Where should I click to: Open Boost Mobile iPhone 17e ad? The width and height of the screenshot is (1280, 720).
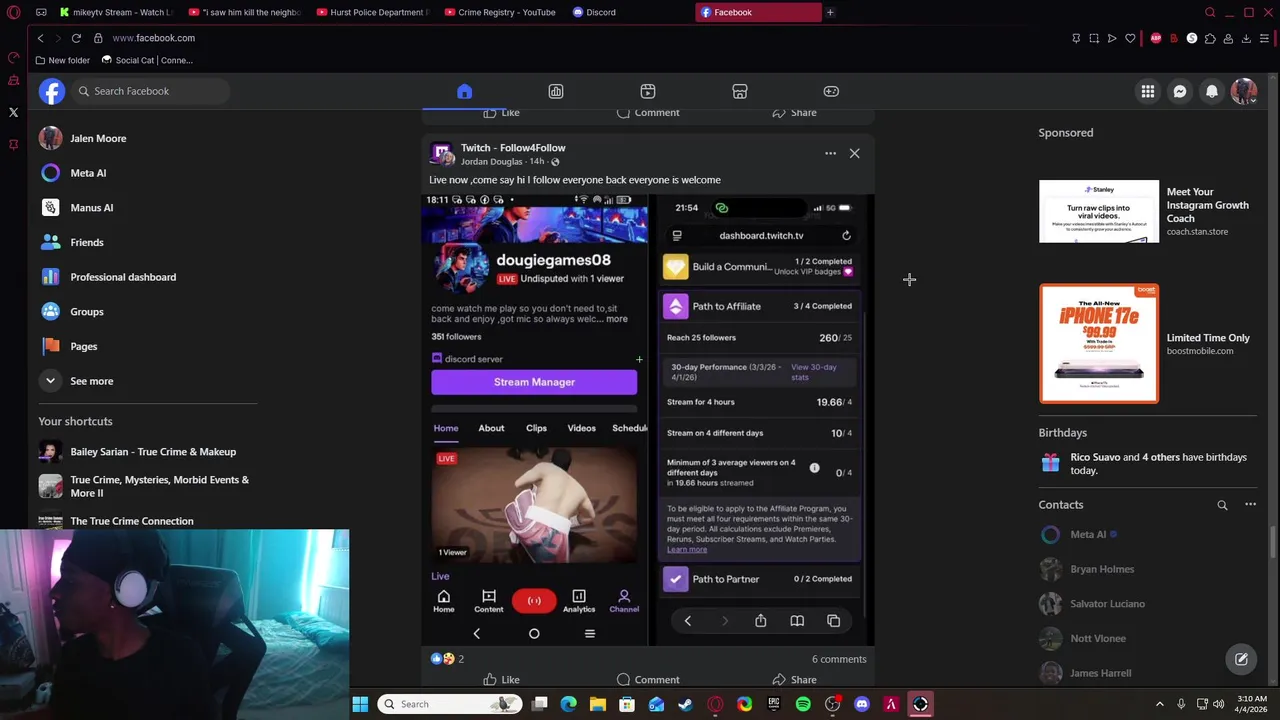[x=1148, y=344]
